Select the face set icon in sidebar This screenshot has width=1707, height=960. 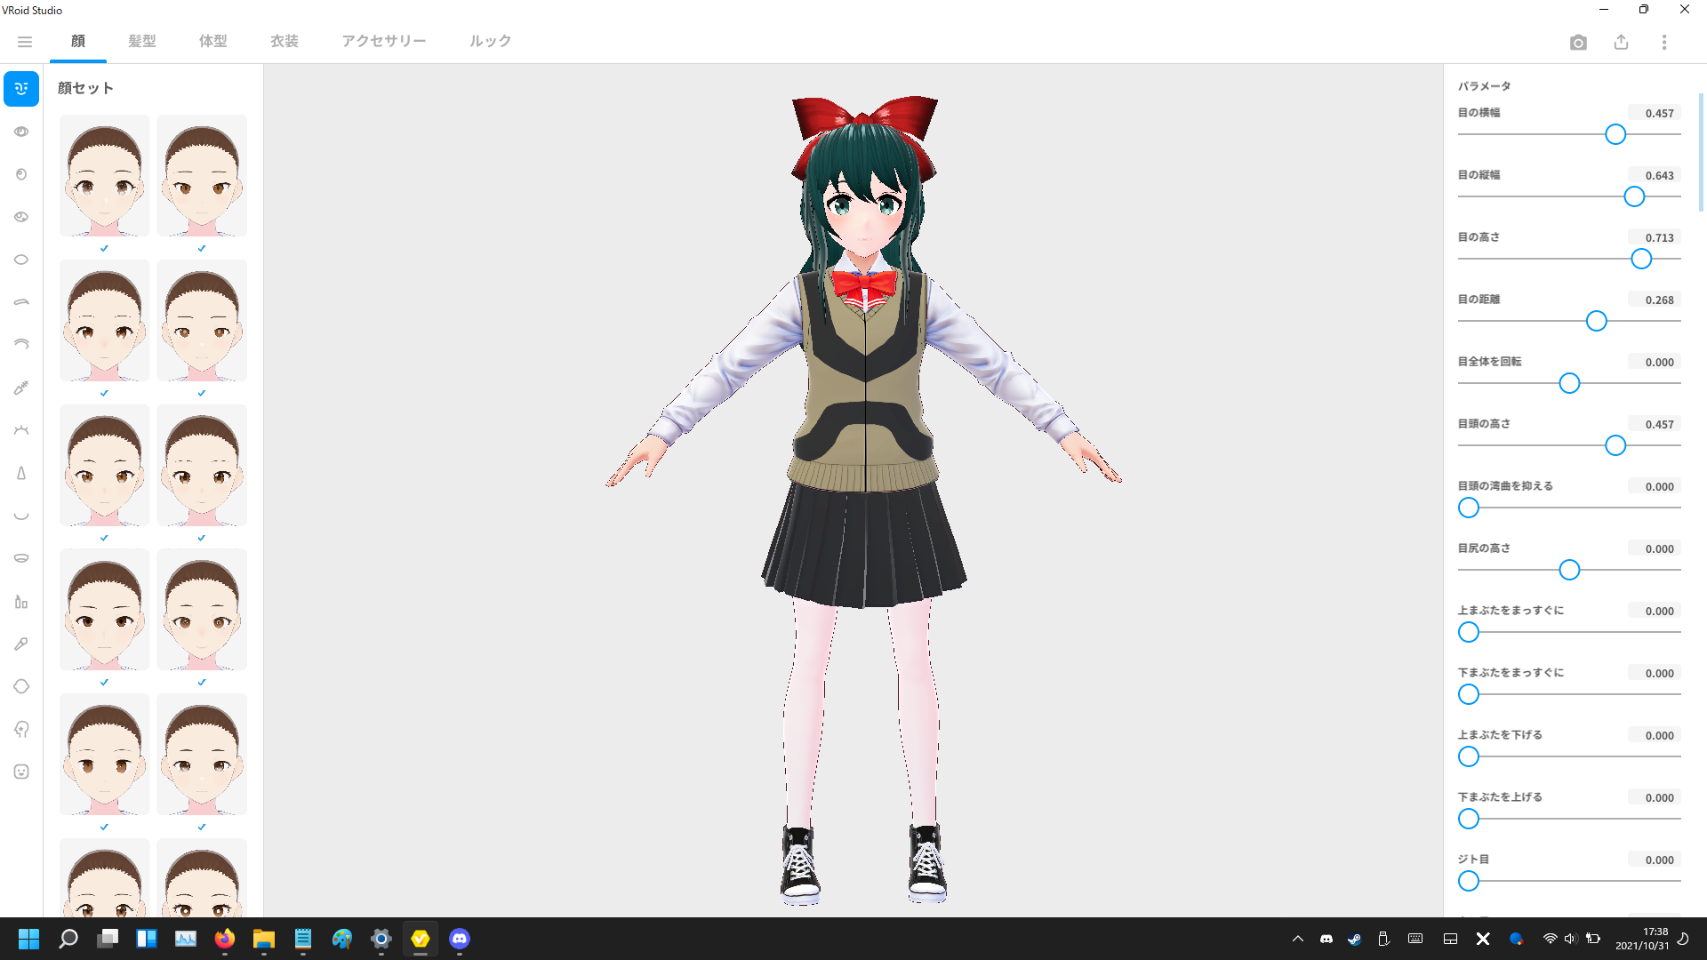point(21,89)
